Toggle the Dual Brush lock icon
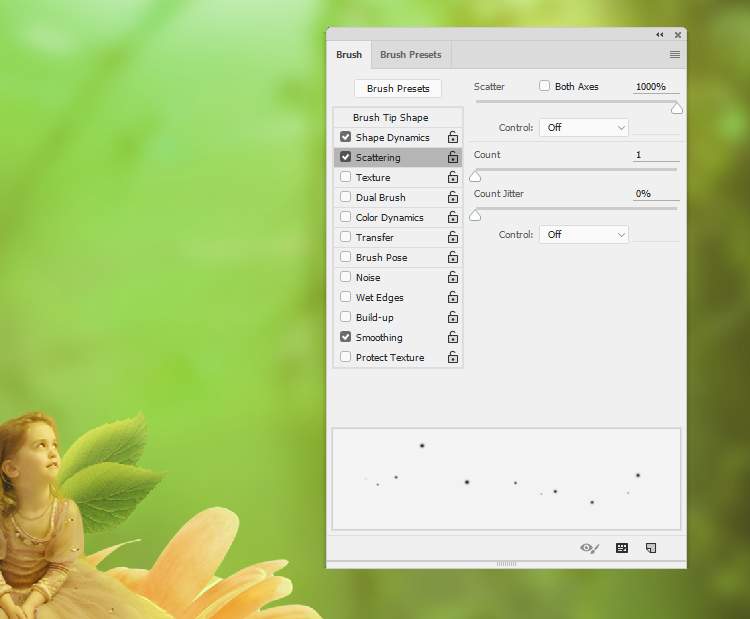This screenshot has height=619, width=750. point(452,197)
